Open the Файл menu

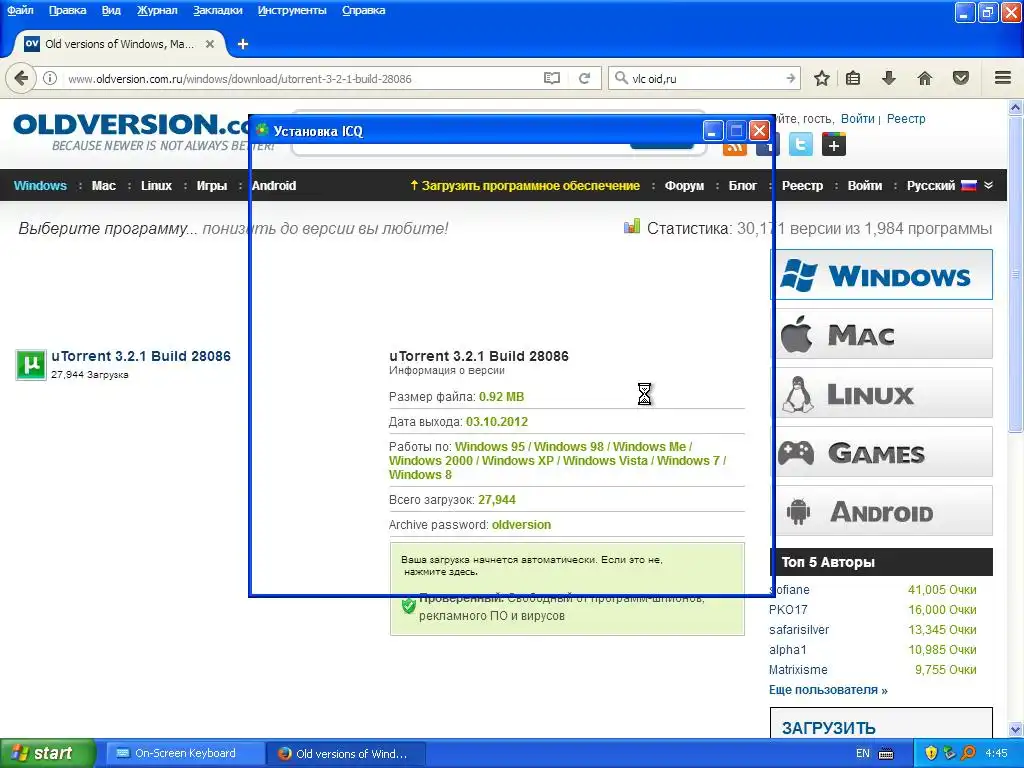pos(20,10)
